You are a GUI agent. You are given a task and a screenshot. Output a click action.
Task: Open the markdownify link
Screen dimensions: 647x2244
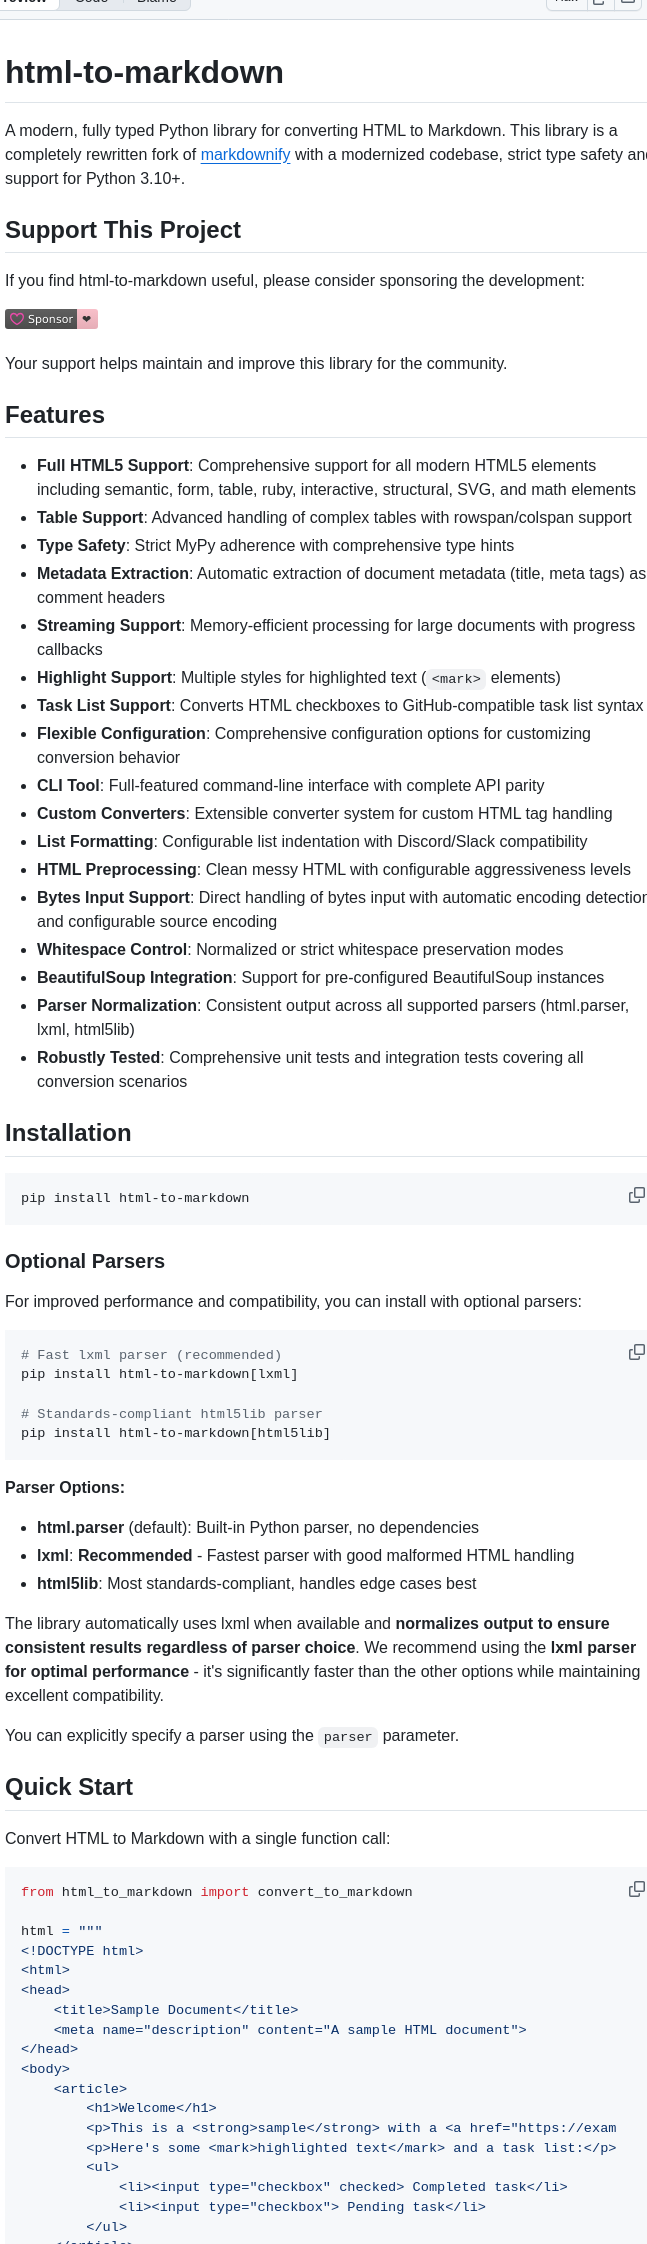(x=245, y=154)
